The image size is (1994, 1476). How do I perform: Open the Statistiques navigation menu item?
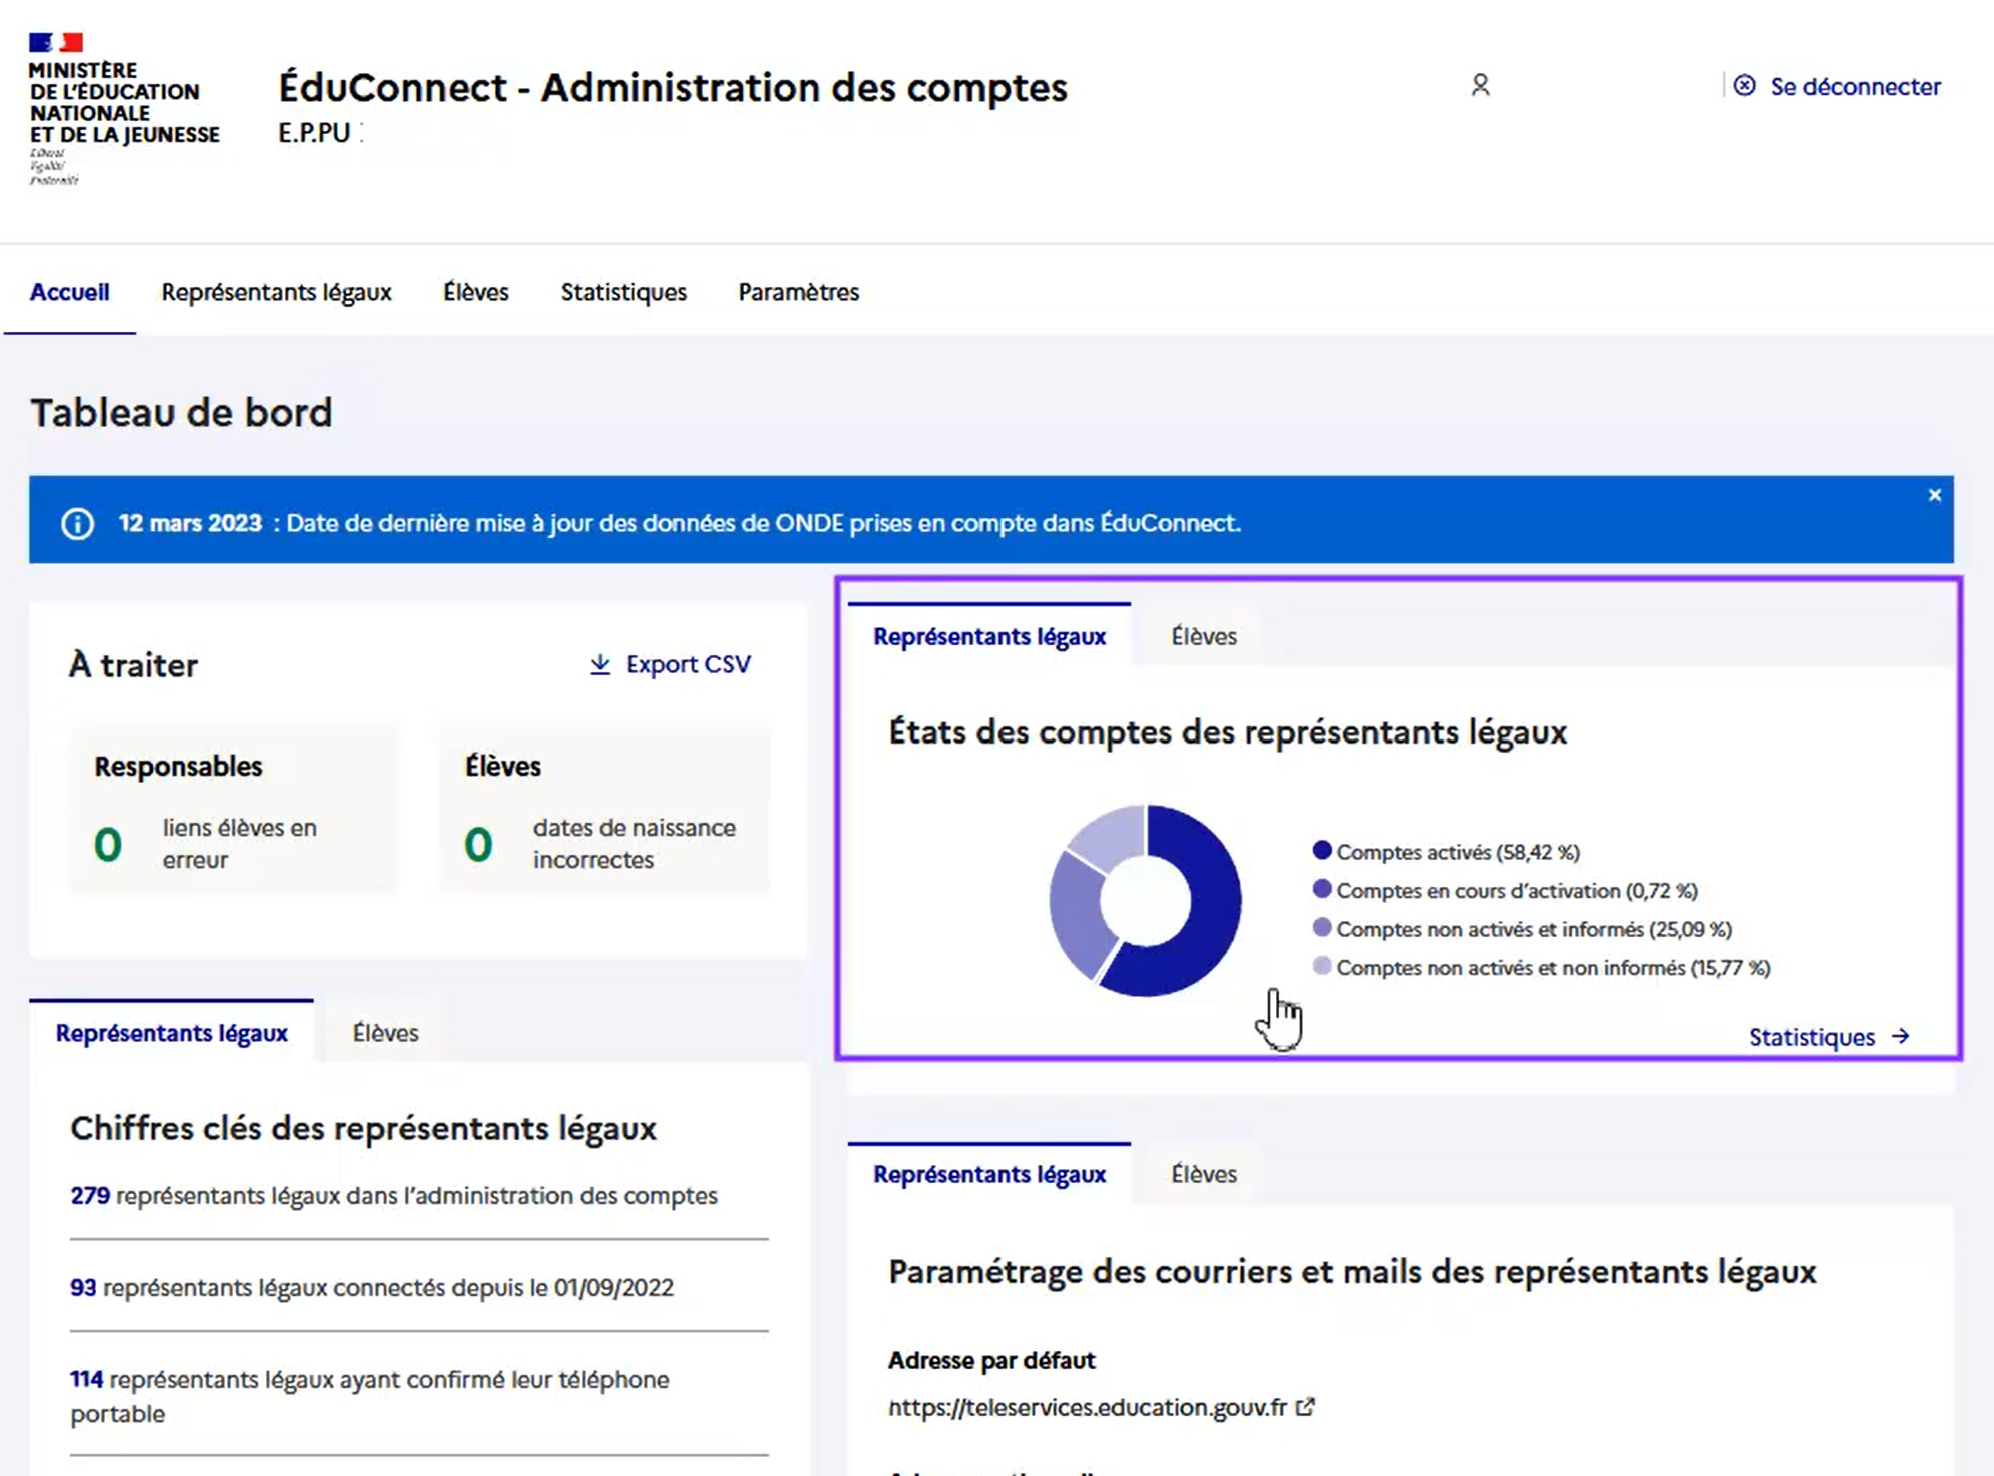tap(623, 292)
